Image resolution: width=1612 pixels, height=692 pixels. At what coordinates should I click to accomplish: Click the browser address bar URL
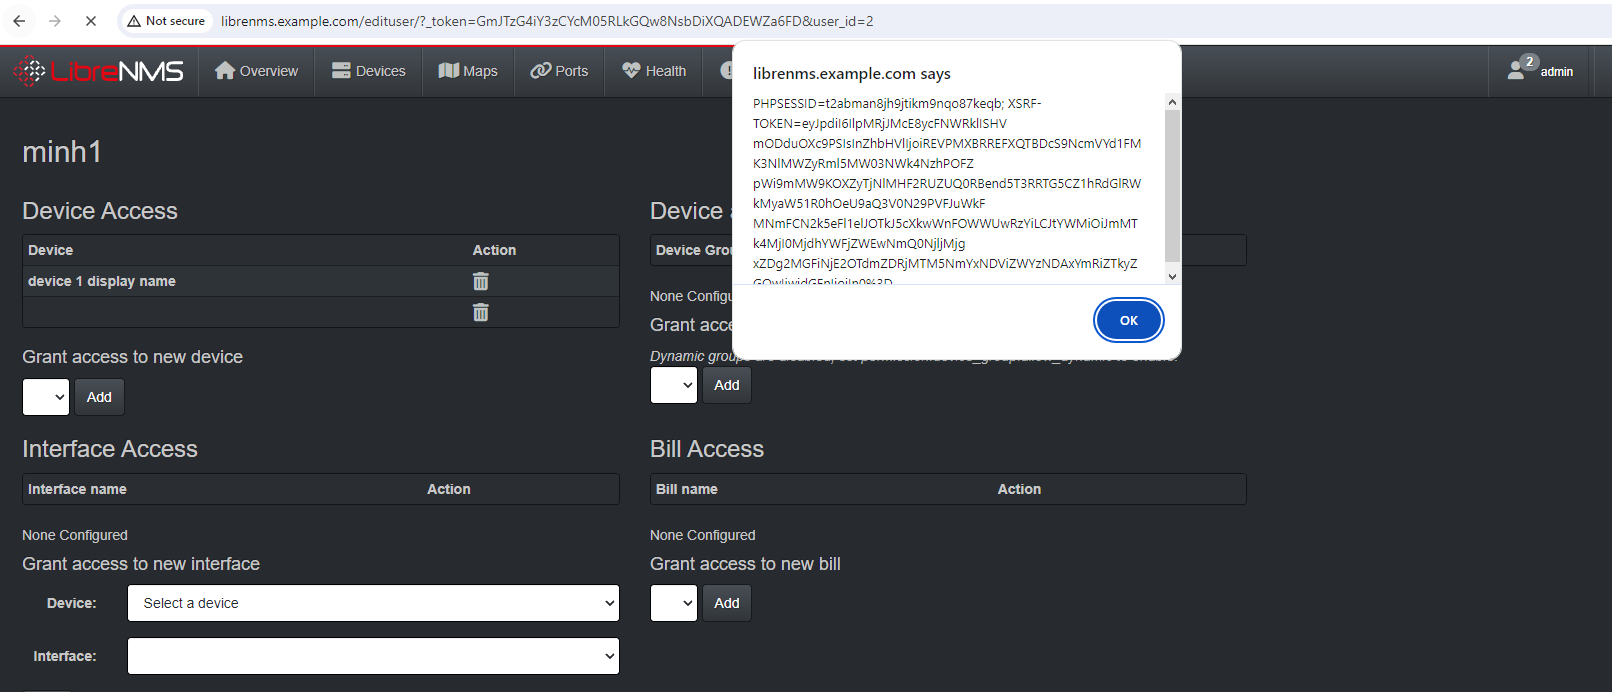(x=547, y=21)
